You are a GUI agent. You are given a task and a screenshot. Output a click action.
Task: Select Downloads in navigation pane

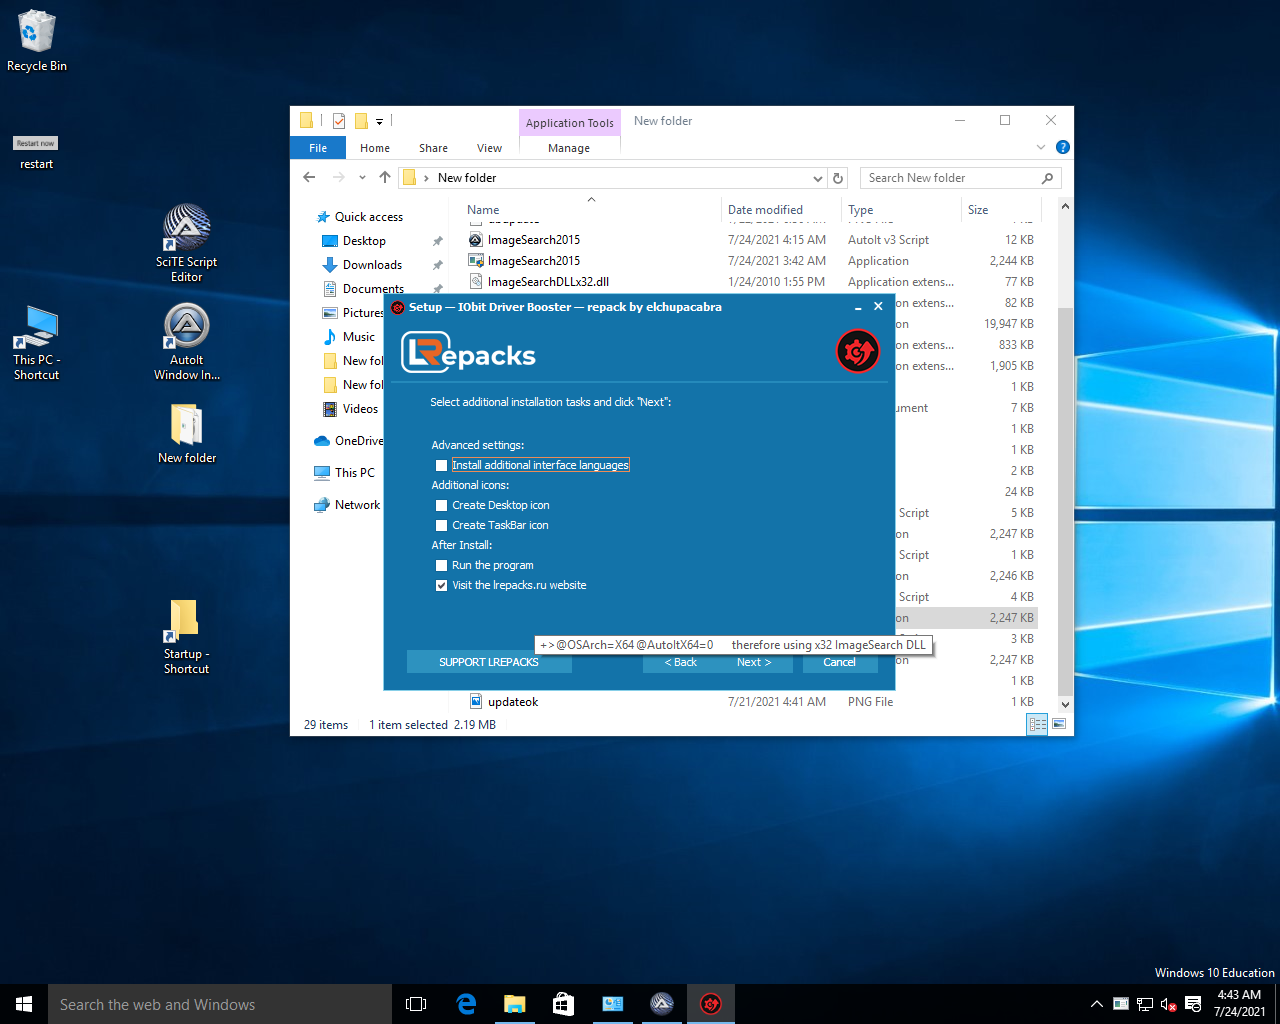372,265
